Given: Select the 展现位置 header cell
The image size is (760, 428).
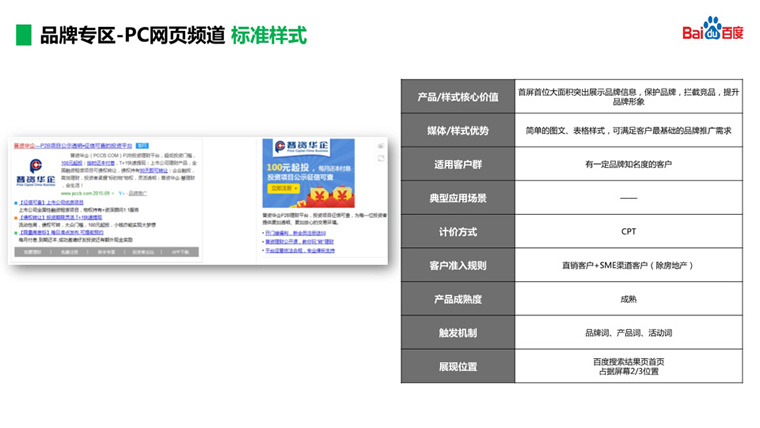Looking at the screenshot, I should (x=458, y=366).
